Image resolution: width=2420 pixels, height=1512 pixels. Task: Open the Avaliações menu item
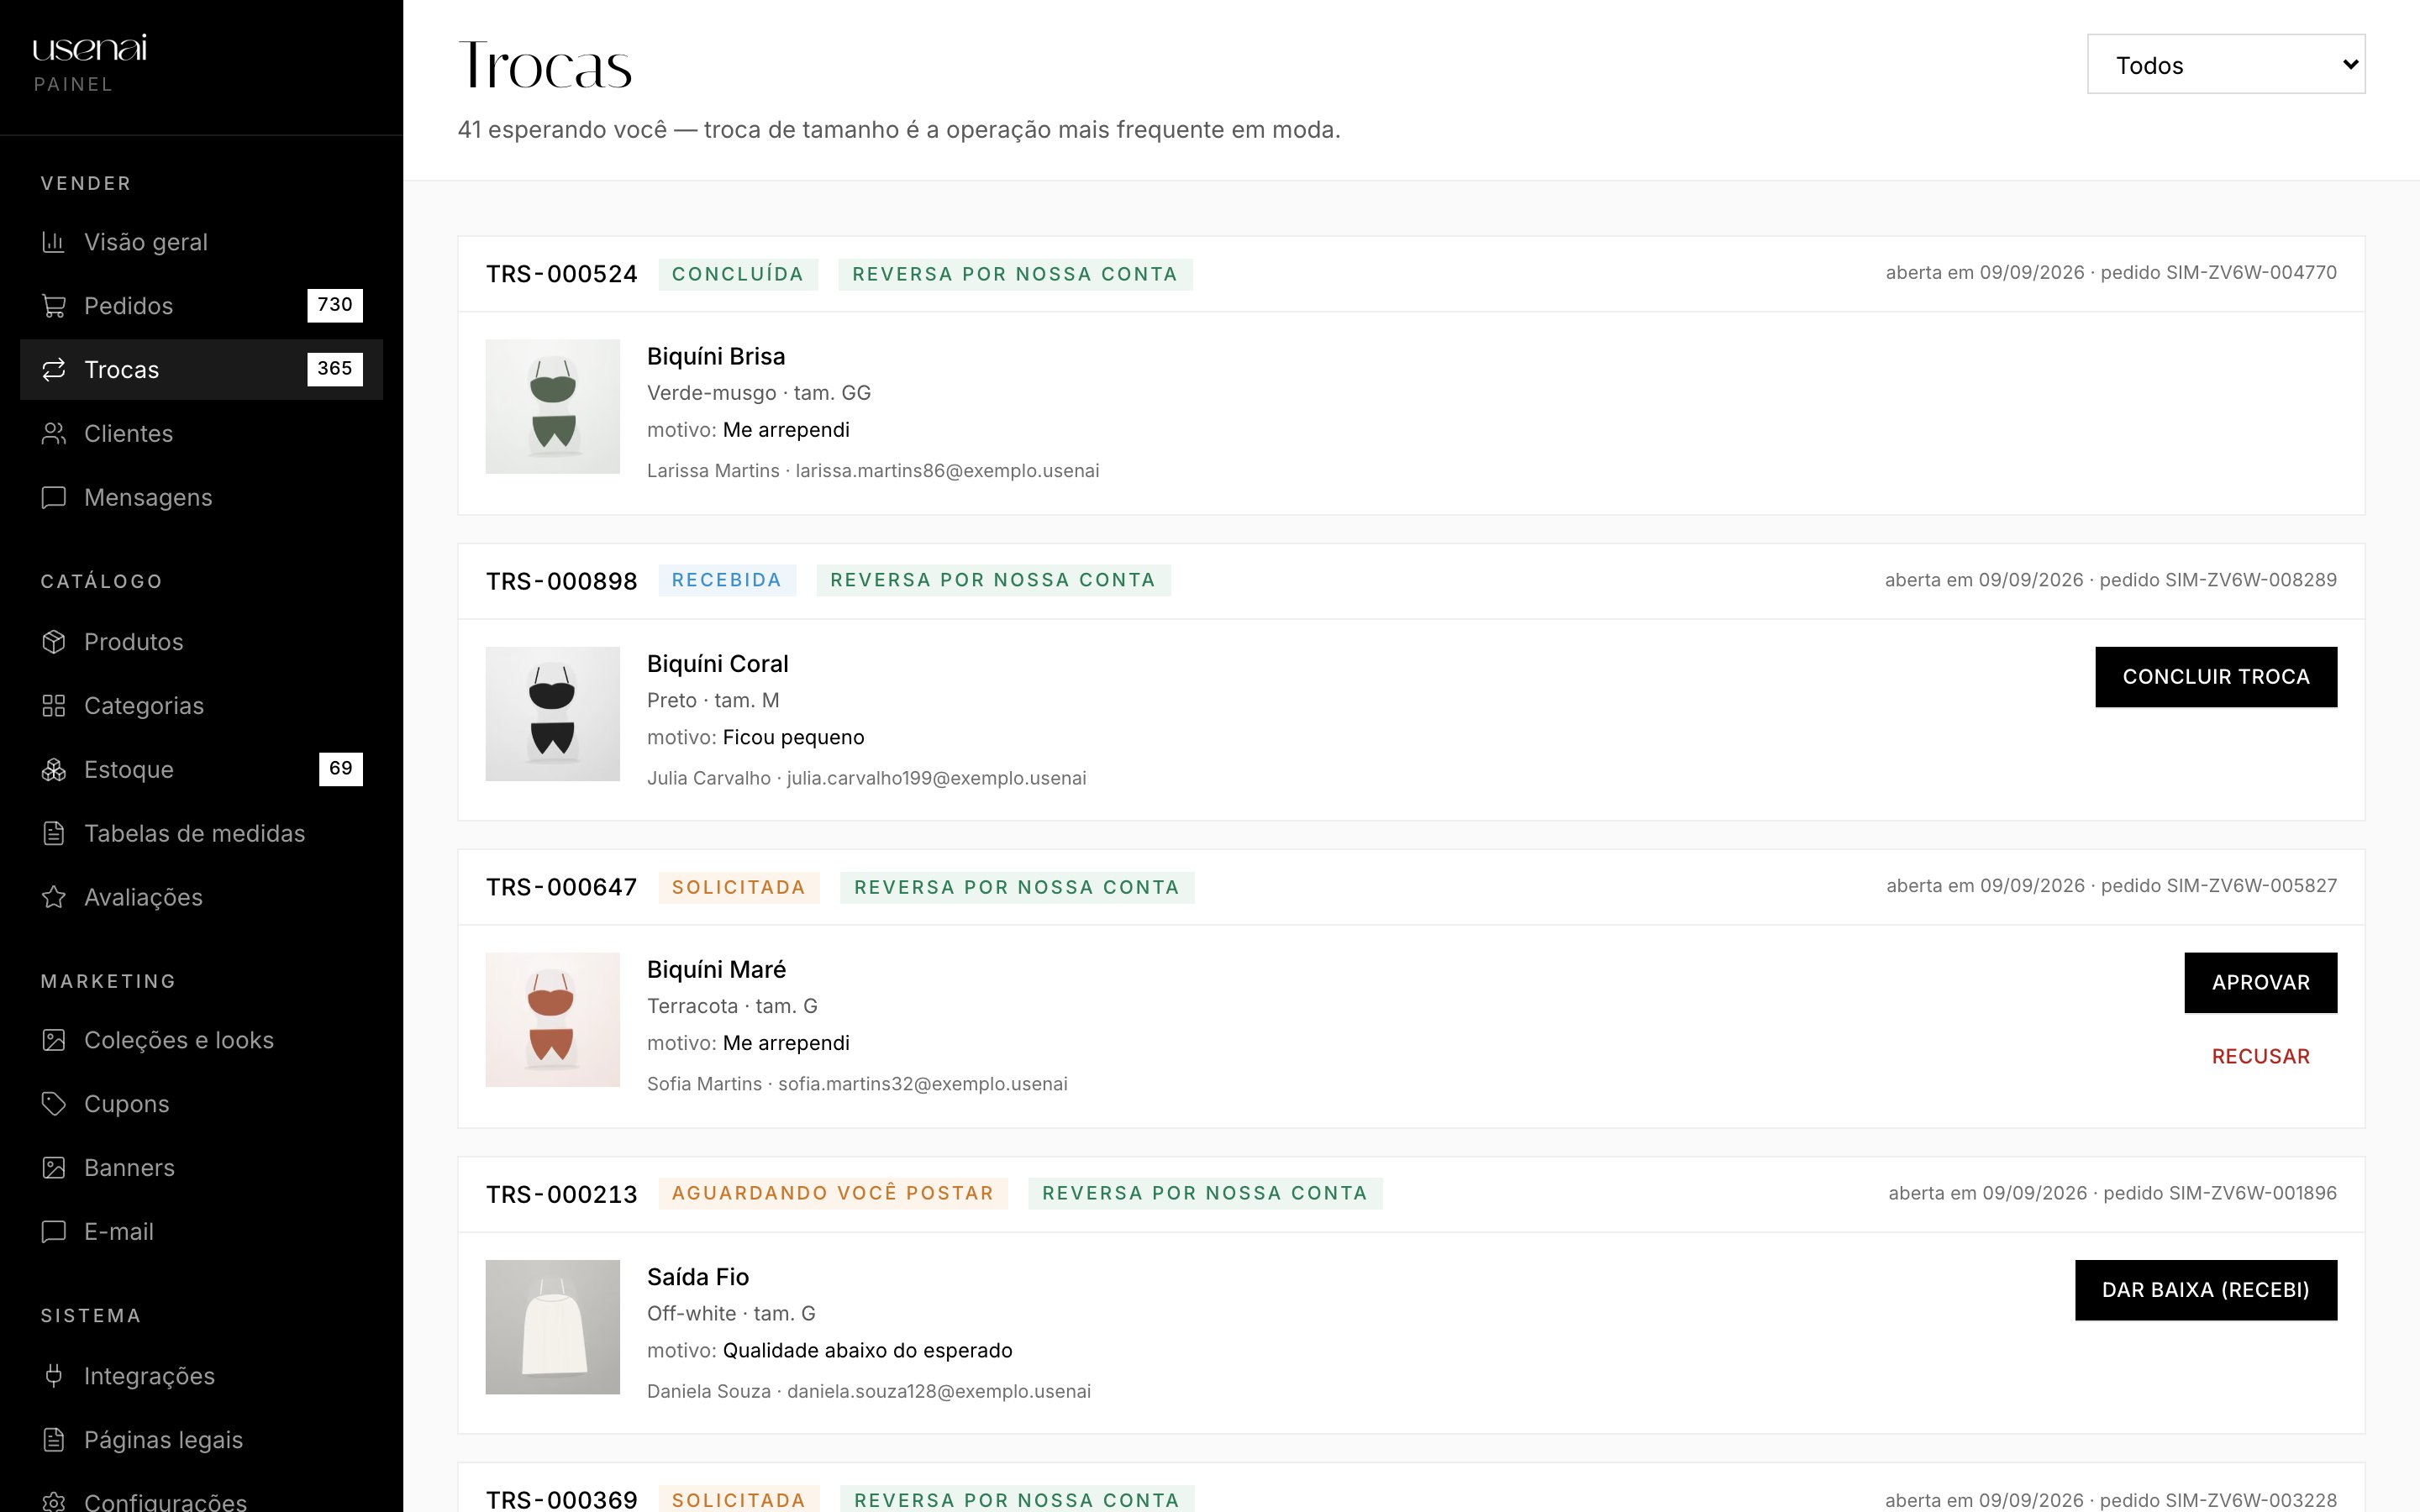coord(201,898)
